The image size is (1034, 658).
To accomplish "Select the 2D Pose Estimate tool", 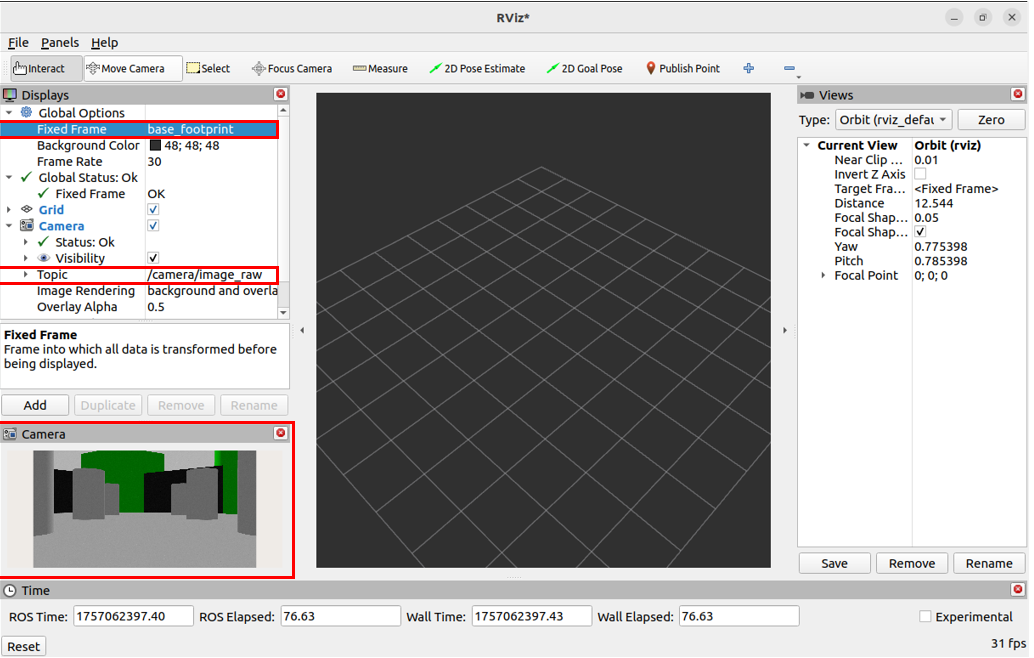I will pos(477,68).
